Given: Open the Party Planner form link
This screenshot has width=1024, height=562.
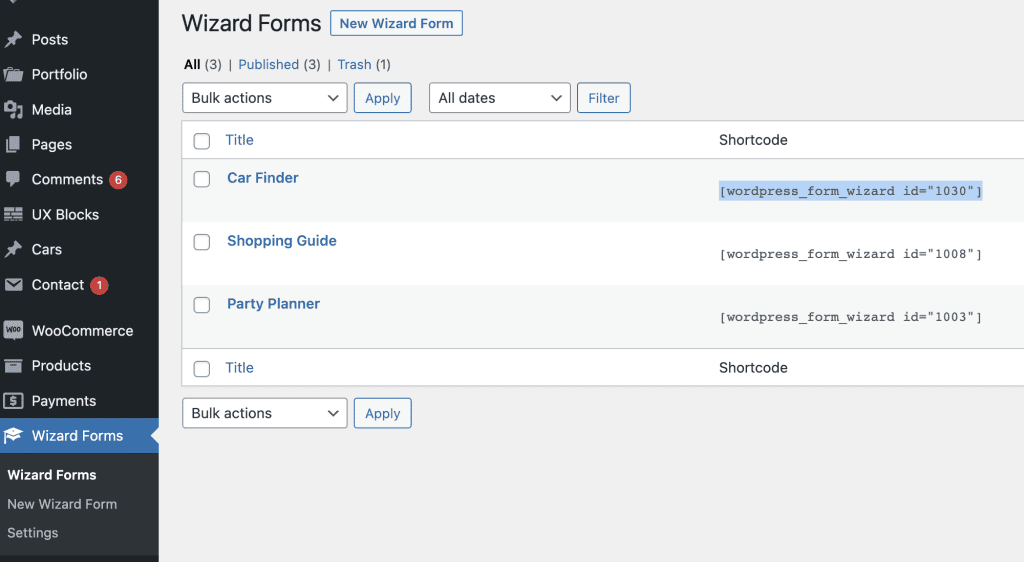Looking at the screenshot, I should pos(273,304).
